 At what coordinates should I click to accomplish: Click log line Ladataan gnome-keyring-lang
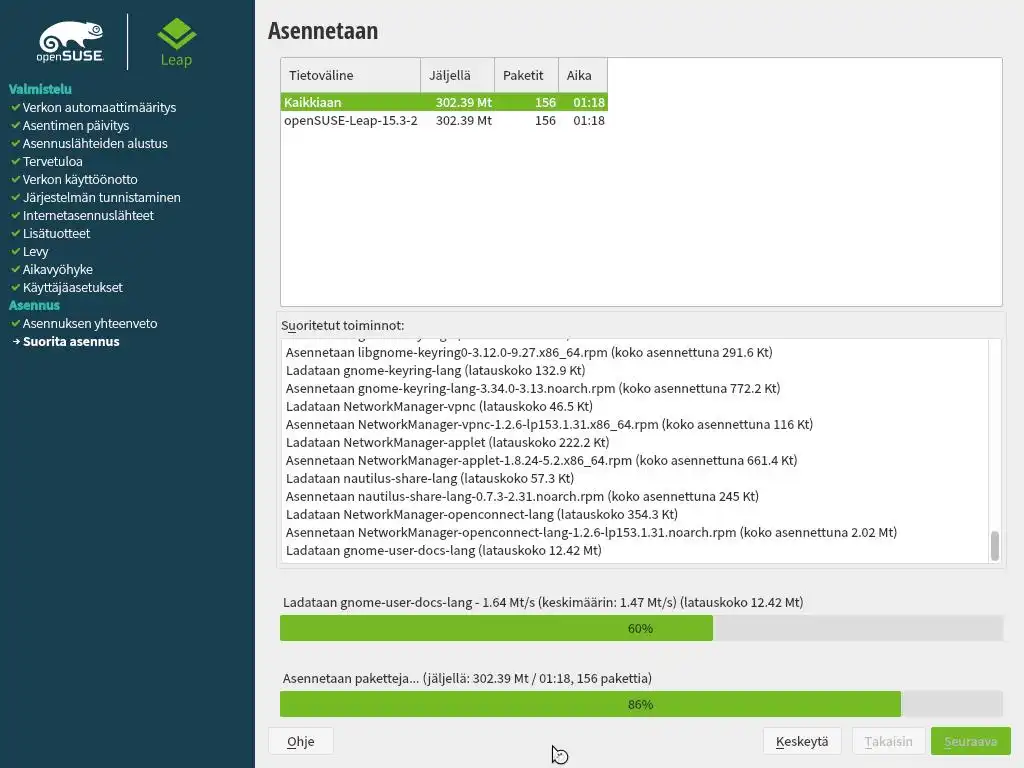436,370
